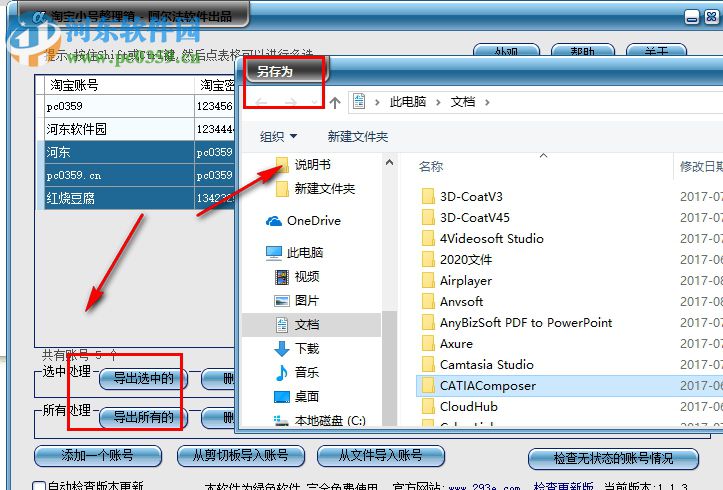Click the 检查无状态的账号情况 button
The height and width of the screenshot is (490, 723).
(613, 458)
